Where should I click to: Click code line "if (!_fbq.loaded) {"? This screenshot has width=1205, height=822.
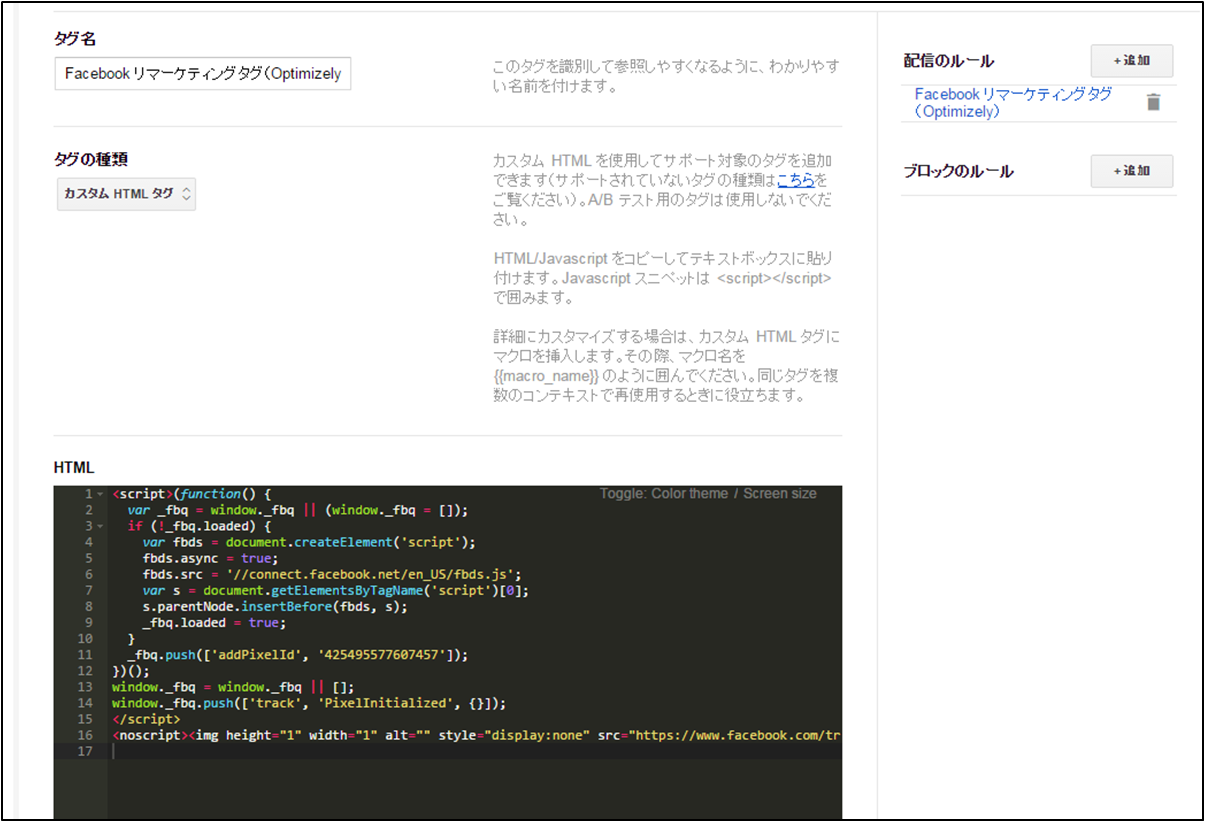coord(199,526)
